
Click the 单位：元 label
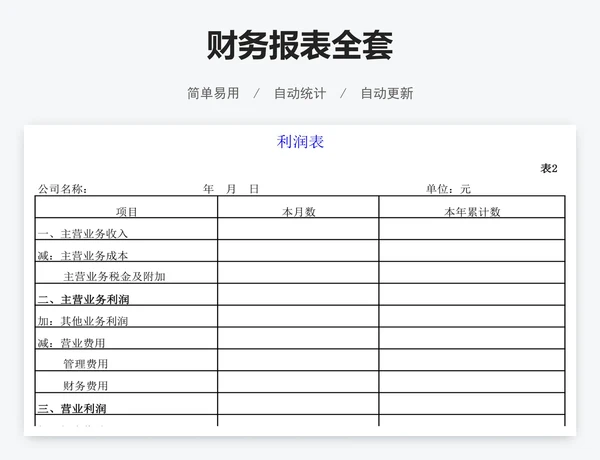pyautogui.click(x=448, y=189)
